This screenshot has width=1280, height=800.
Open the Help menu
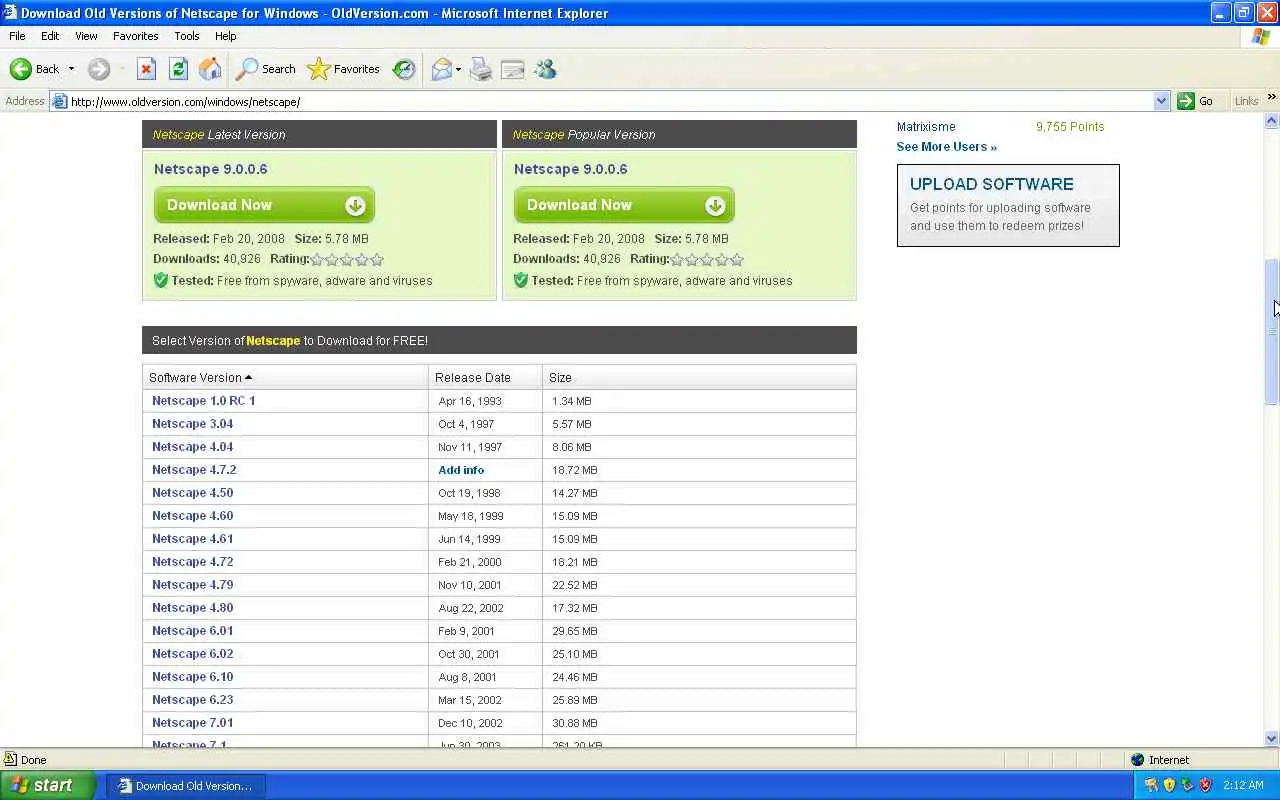pos(226,36)
